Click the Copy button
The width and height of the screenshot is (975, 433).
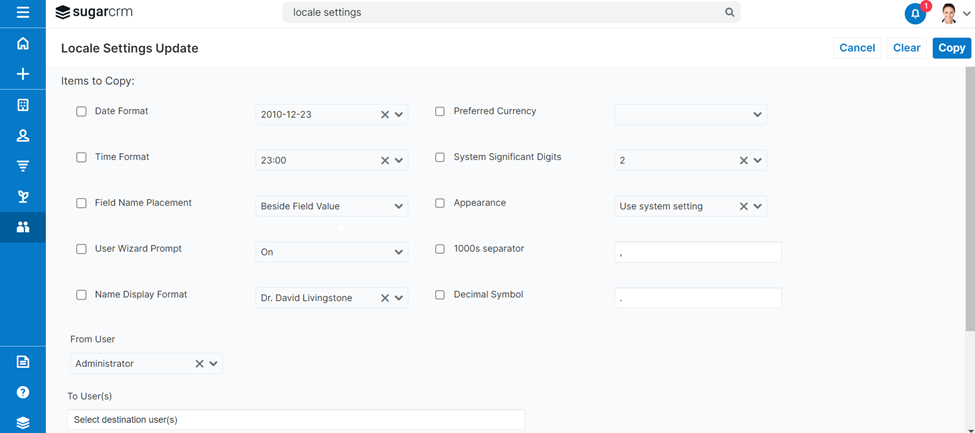pos(951,48)
